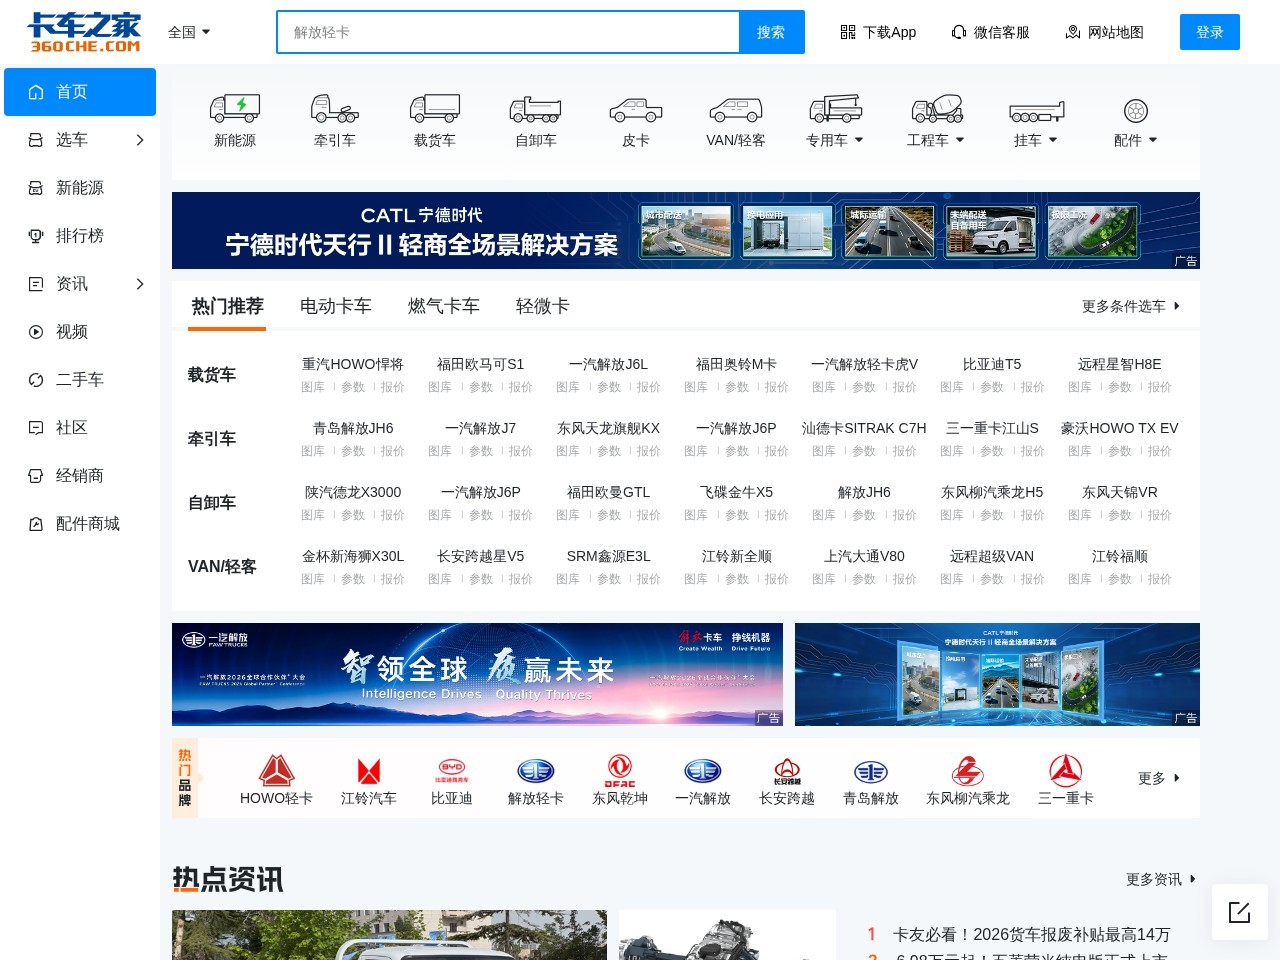Open 社区 community in the sidebar
Screen dimensions: 1280x960
(x=80, y=428)
